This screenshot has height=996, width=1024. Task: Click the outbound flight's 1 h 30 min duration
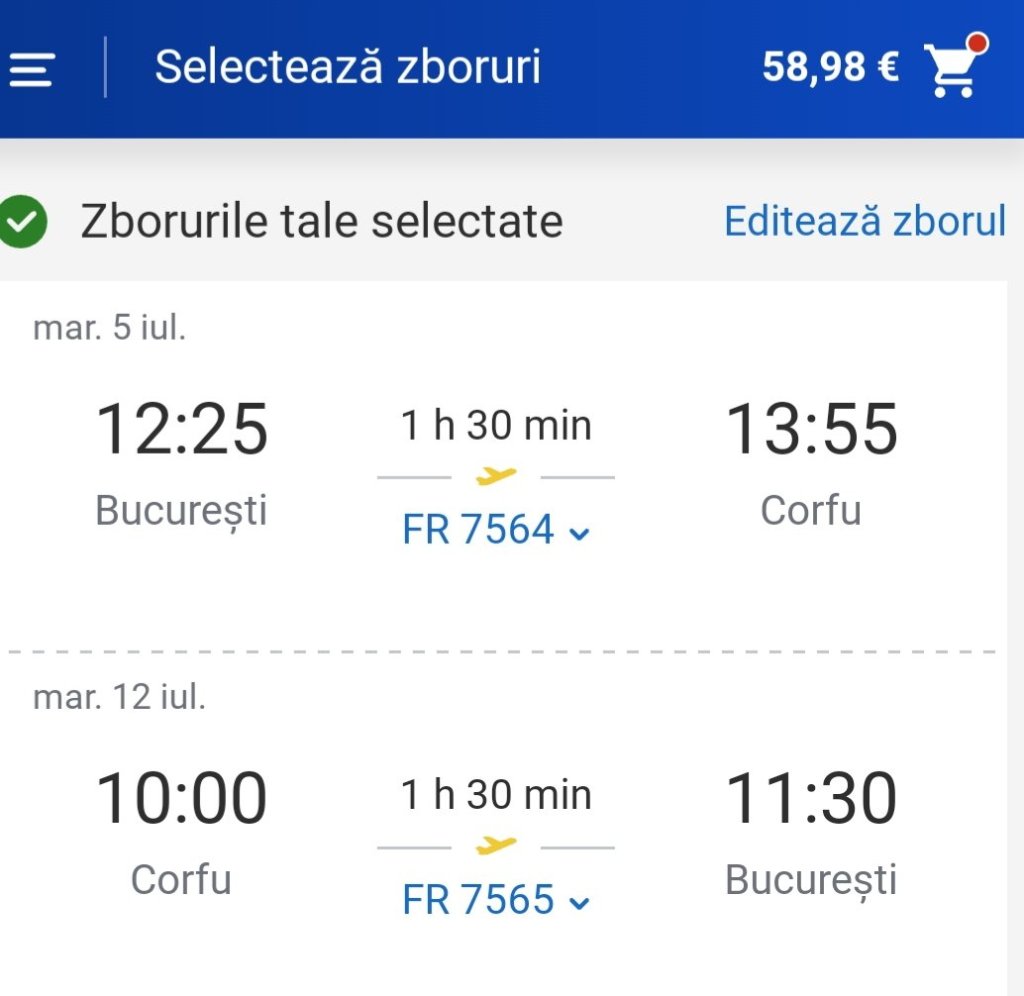click(x=496, y=426)
